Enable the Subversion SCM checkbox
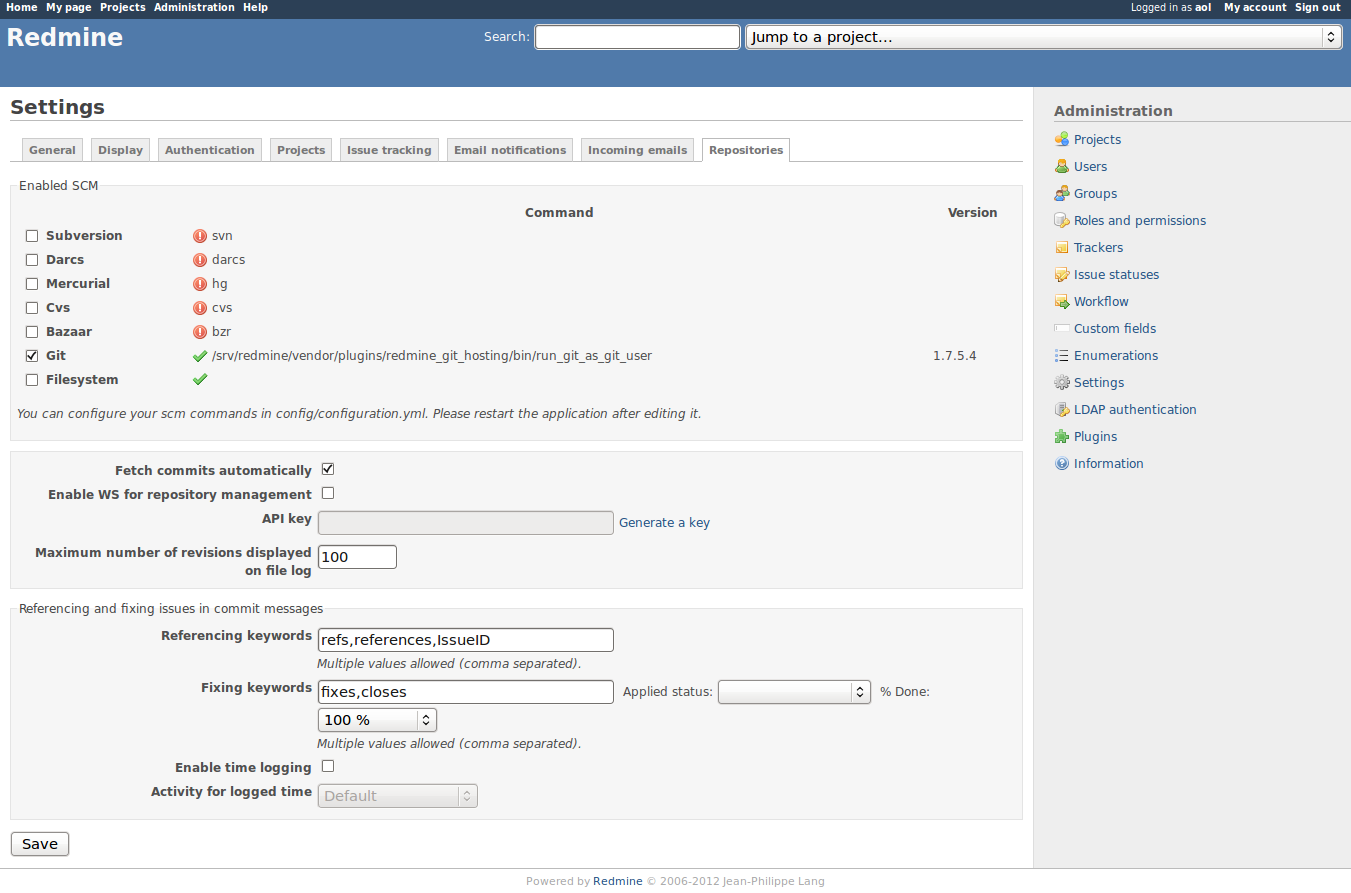This screenshot has height=893, width=1351. click(32, 236)
